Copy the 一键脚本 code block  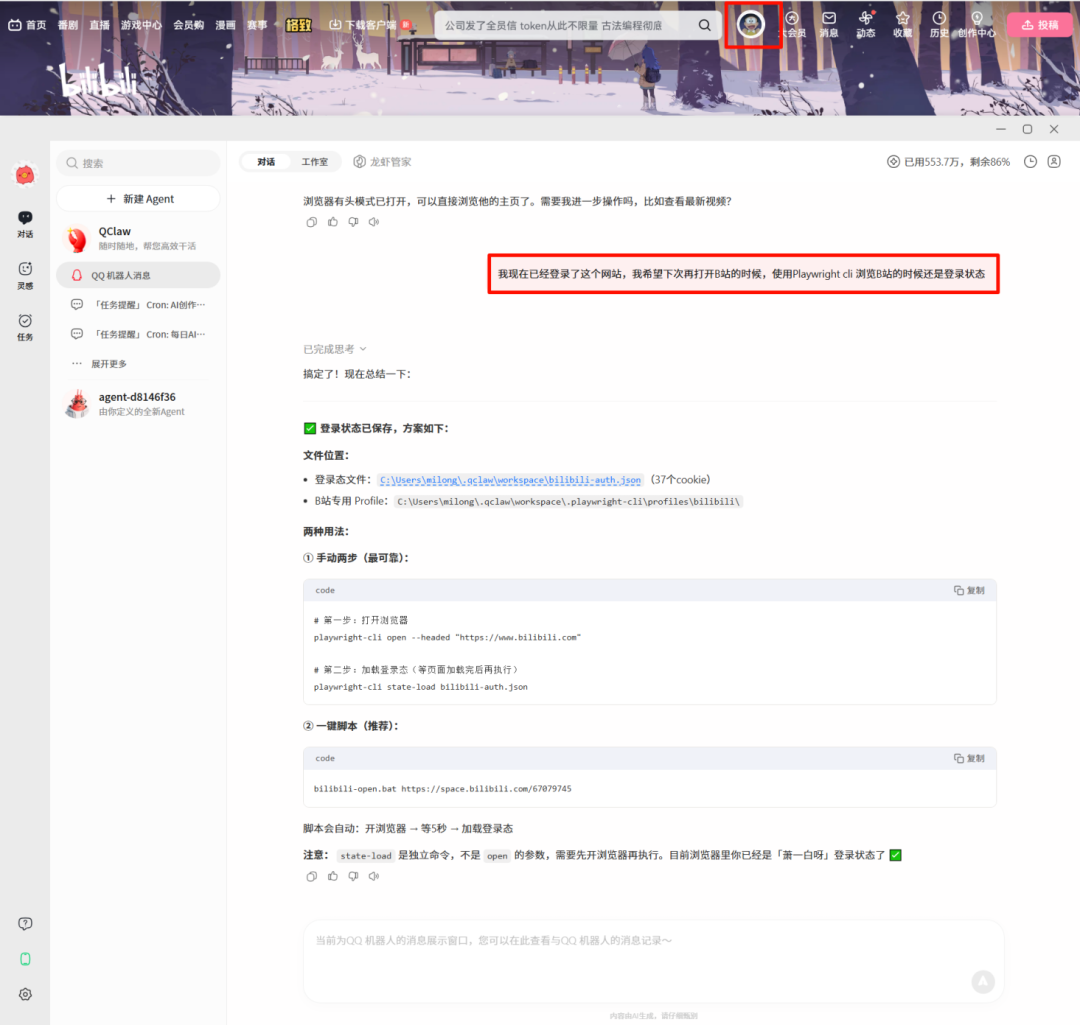coord(969,758)
